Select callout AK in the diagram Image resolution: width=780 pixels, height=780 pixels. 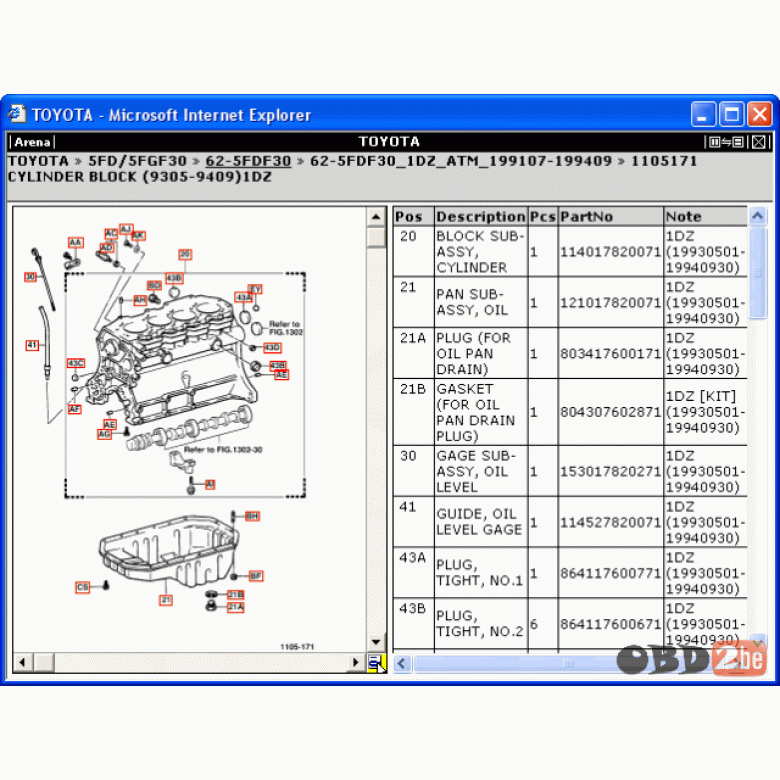click(x=138, y=235)
